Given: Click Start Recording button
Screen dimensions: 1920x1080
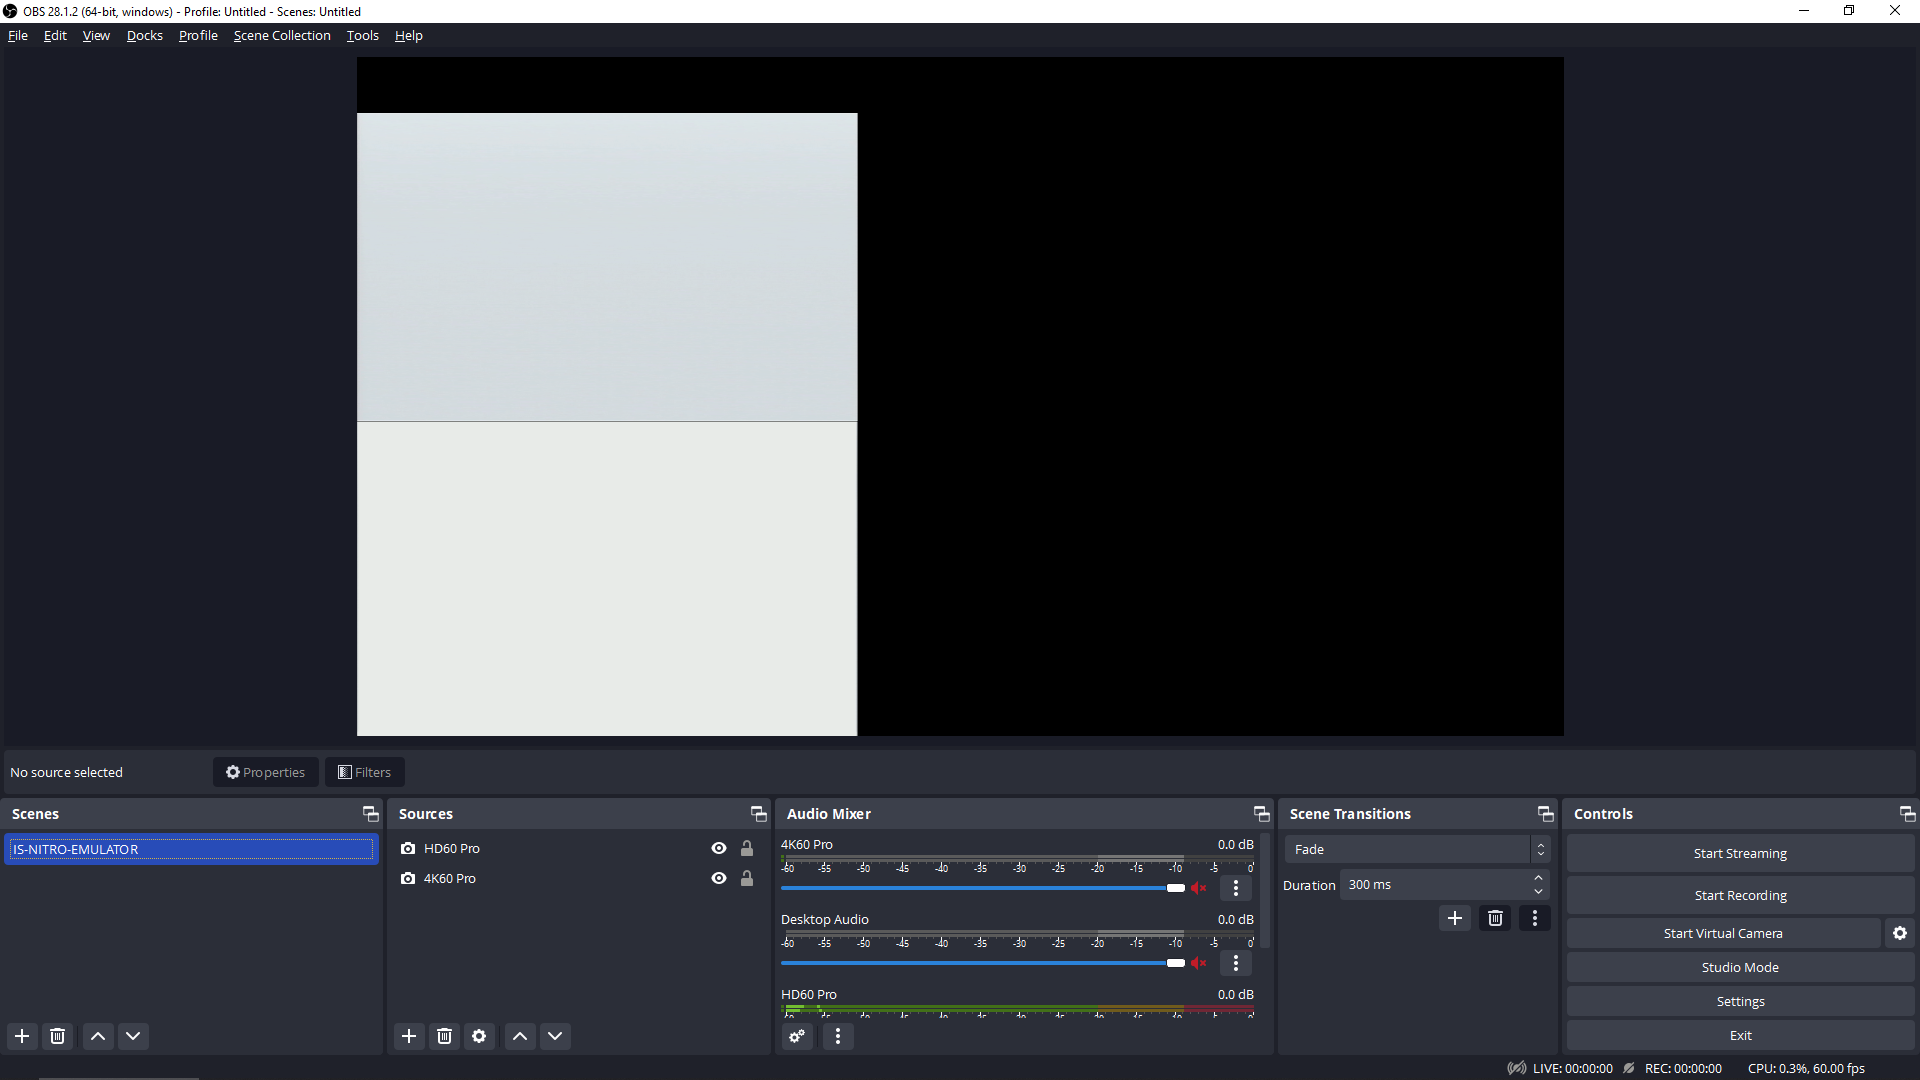Looking at the screenshot, I should (x=1740, y=895).
